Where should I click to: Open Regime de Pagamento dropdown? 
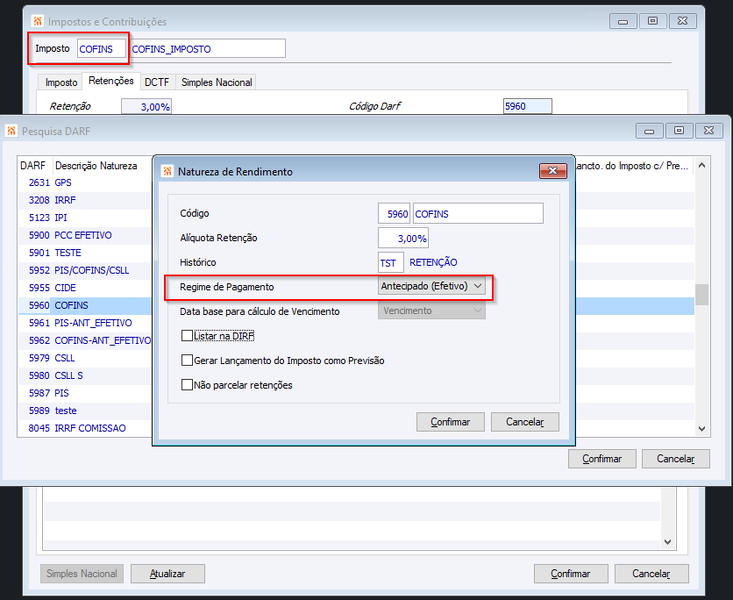click(431, 286)
